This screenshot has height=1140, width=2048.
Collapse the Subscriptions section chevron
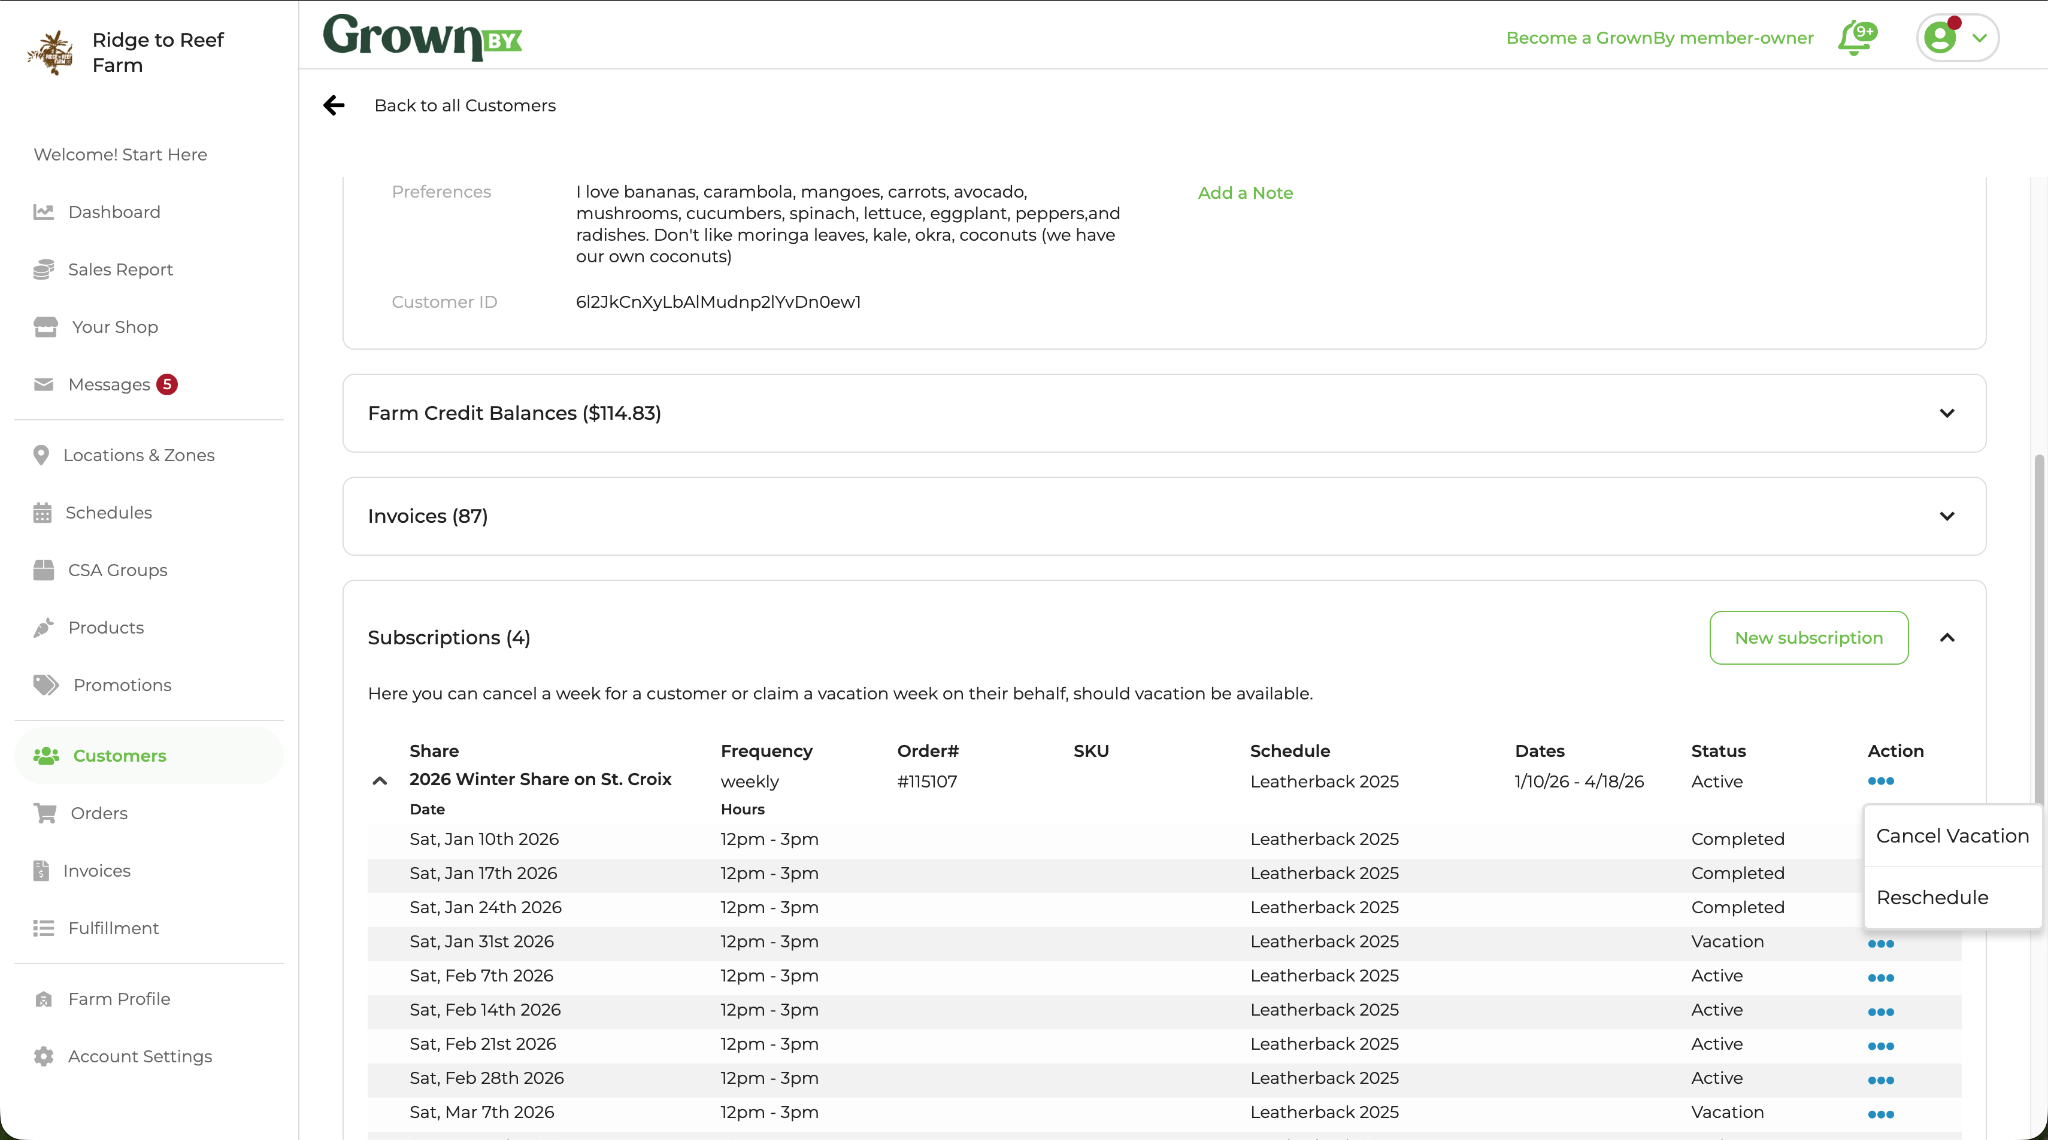coord(1946,638)
